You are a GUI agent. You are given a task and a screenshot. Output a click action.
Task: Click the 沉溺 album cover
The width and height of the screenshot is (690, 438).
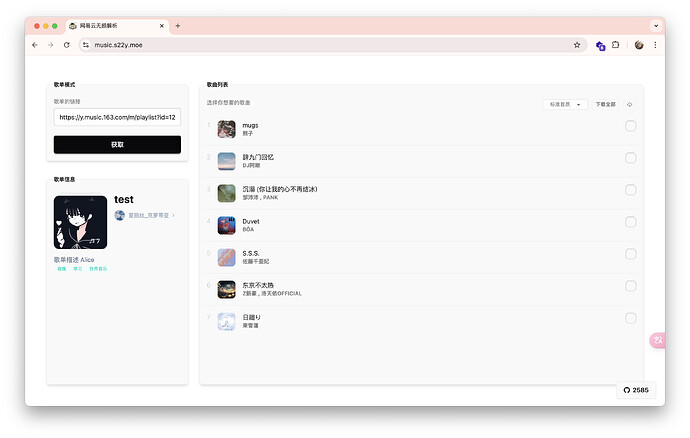[x=226, y=193]
